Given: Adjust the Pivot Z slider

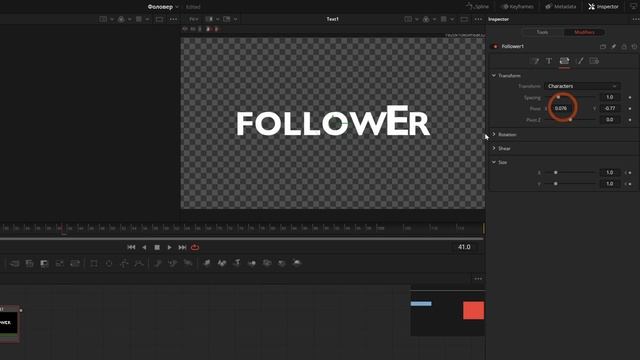Looking at the screenshot, I should [x=571, y=120].
